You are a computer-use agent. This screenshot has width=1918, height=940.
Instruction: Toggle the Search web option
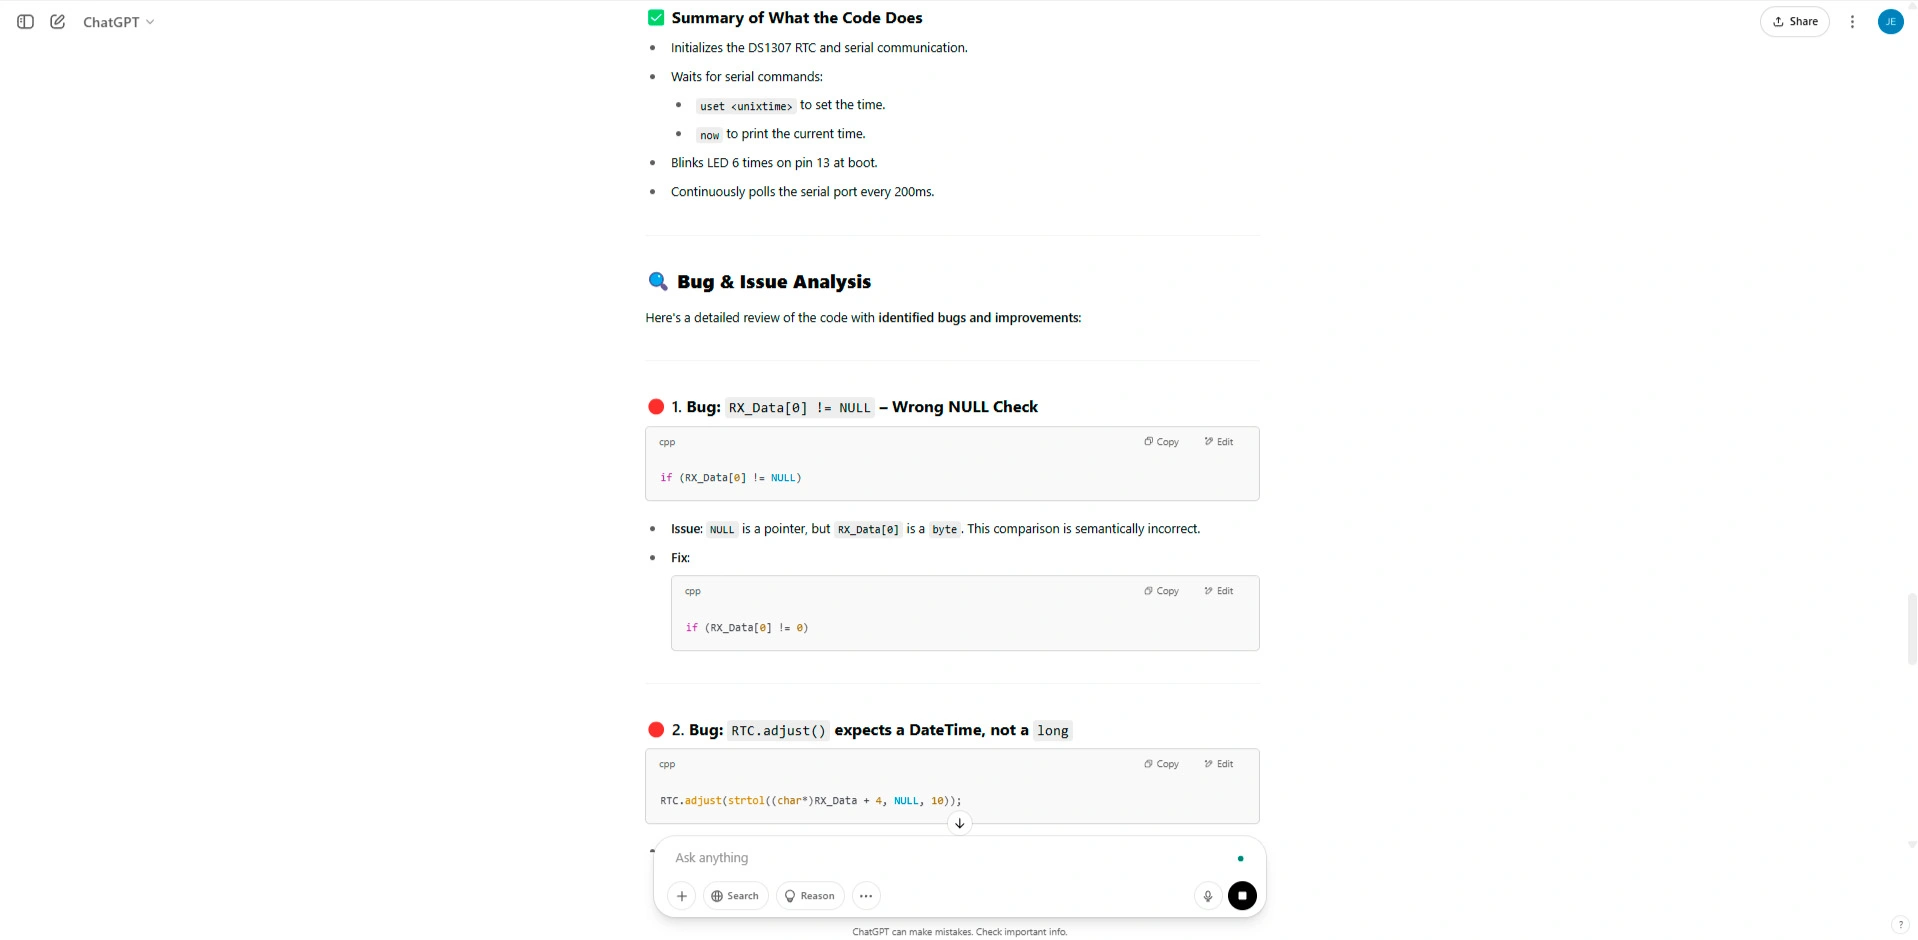(735, 896)
